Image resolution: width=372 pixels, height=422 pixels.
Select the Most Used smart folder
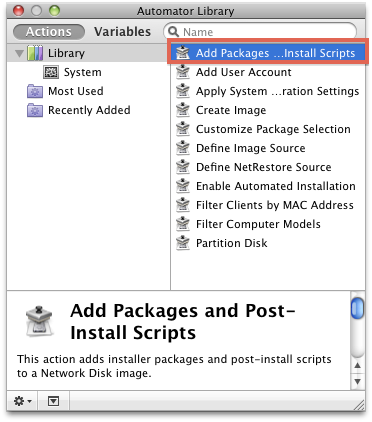point(88,91)
